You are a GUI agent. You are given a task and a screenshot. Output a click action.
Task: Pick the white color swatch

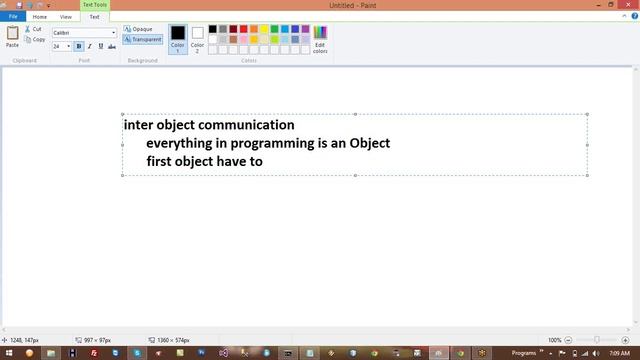[213, 40]
